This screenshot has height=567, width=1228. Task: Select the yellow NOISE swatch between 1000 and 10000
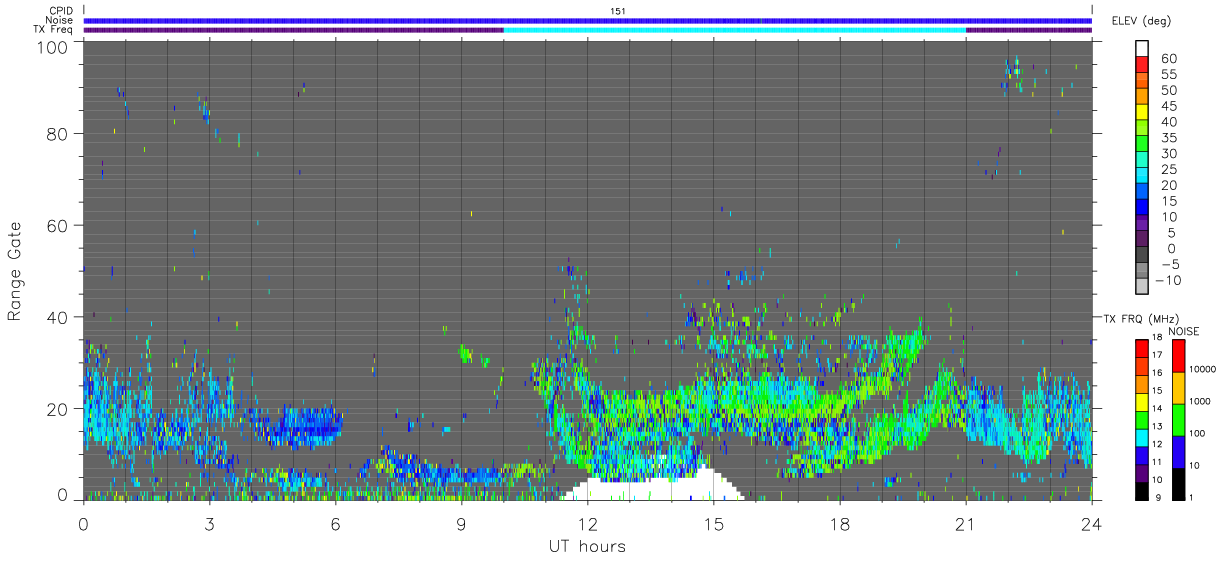tap(1178, 387)
